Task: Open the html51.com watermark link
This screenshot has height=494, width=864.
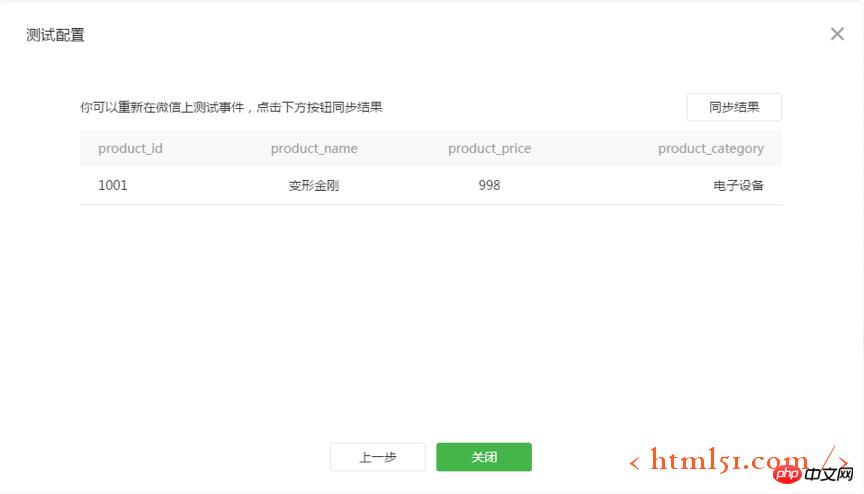Action: 729,460
